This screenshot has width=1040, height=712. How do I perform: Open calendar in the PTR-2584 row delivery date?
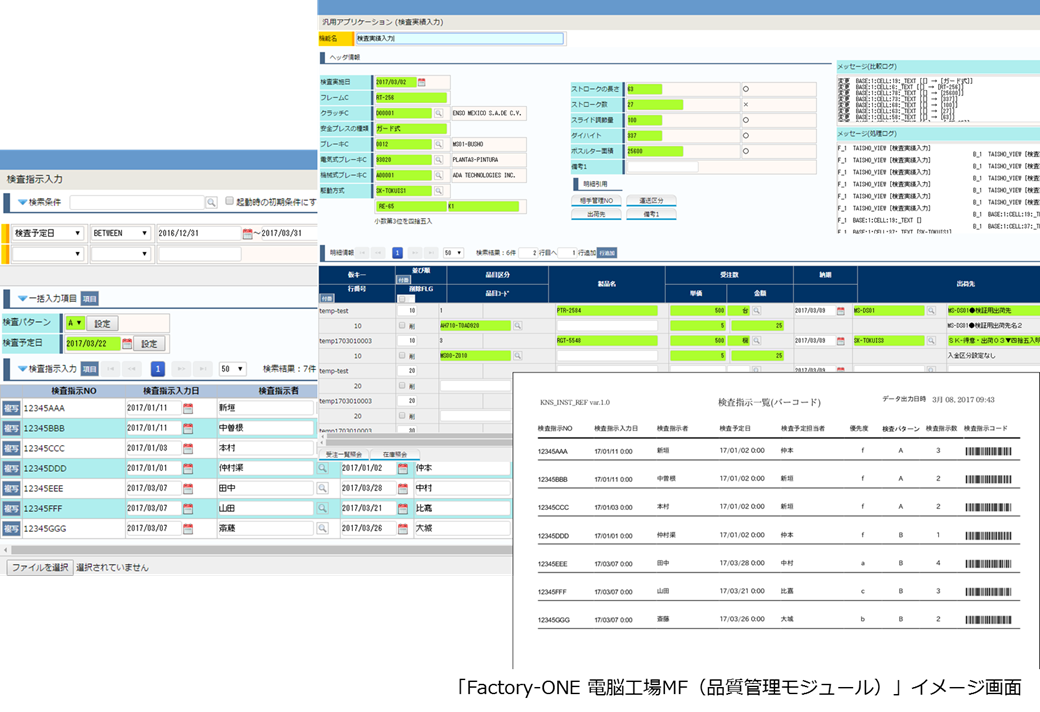click(x=840, y=311)
